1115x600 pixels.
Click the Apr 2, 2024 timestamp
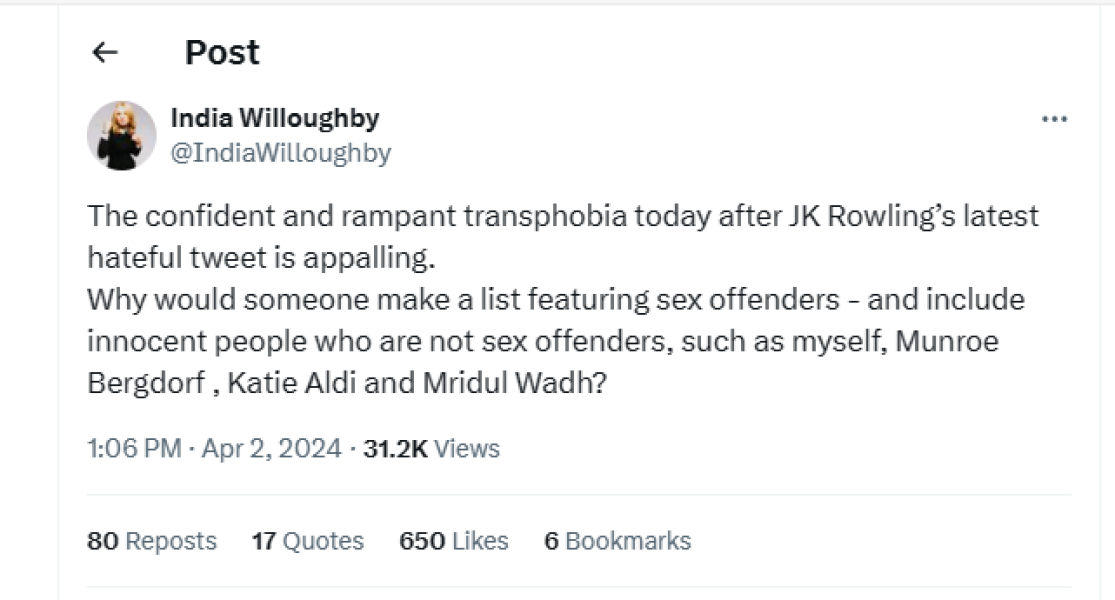[270, 449]
